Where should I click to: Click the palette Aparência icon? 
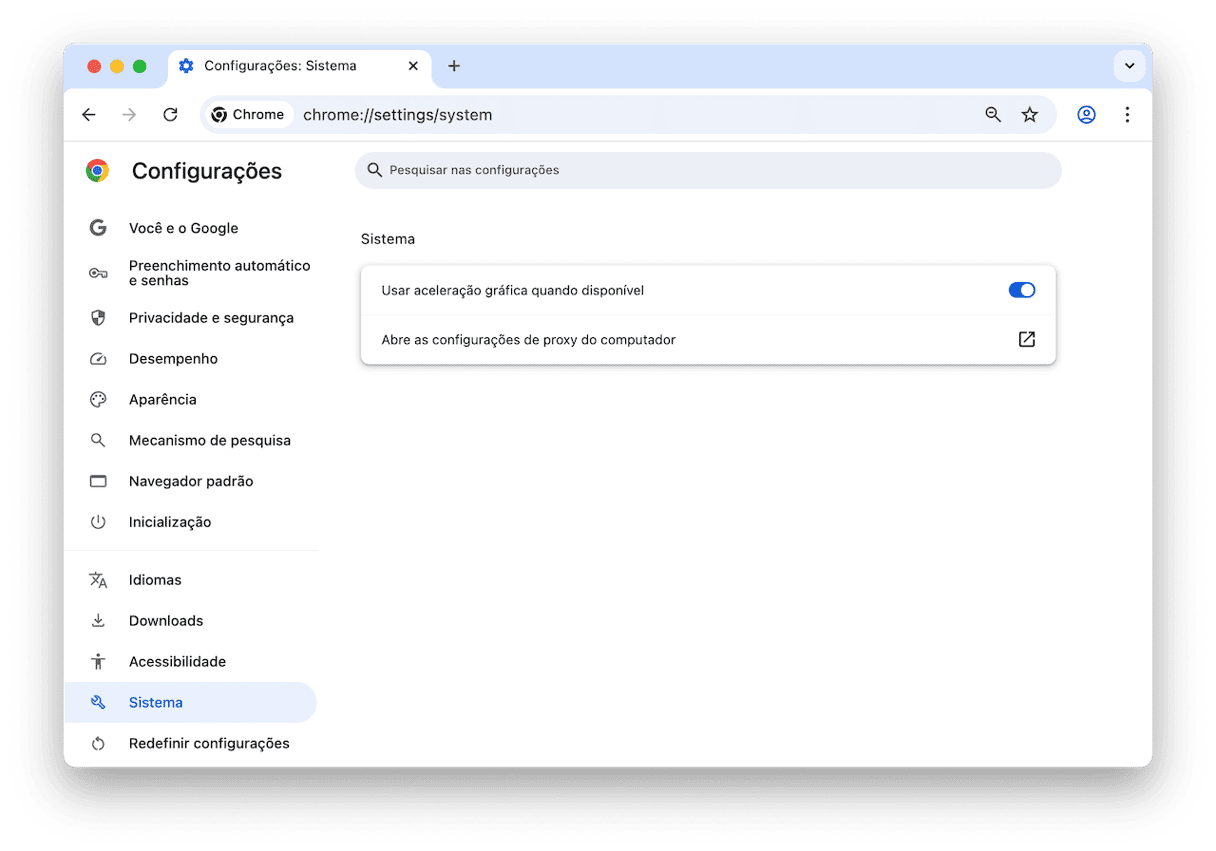(98, 400)
